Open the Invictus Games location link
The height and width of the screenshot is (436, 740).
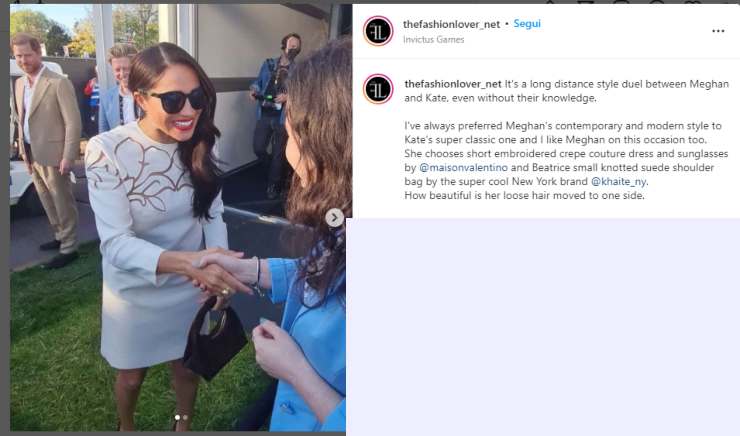[433, 40]
